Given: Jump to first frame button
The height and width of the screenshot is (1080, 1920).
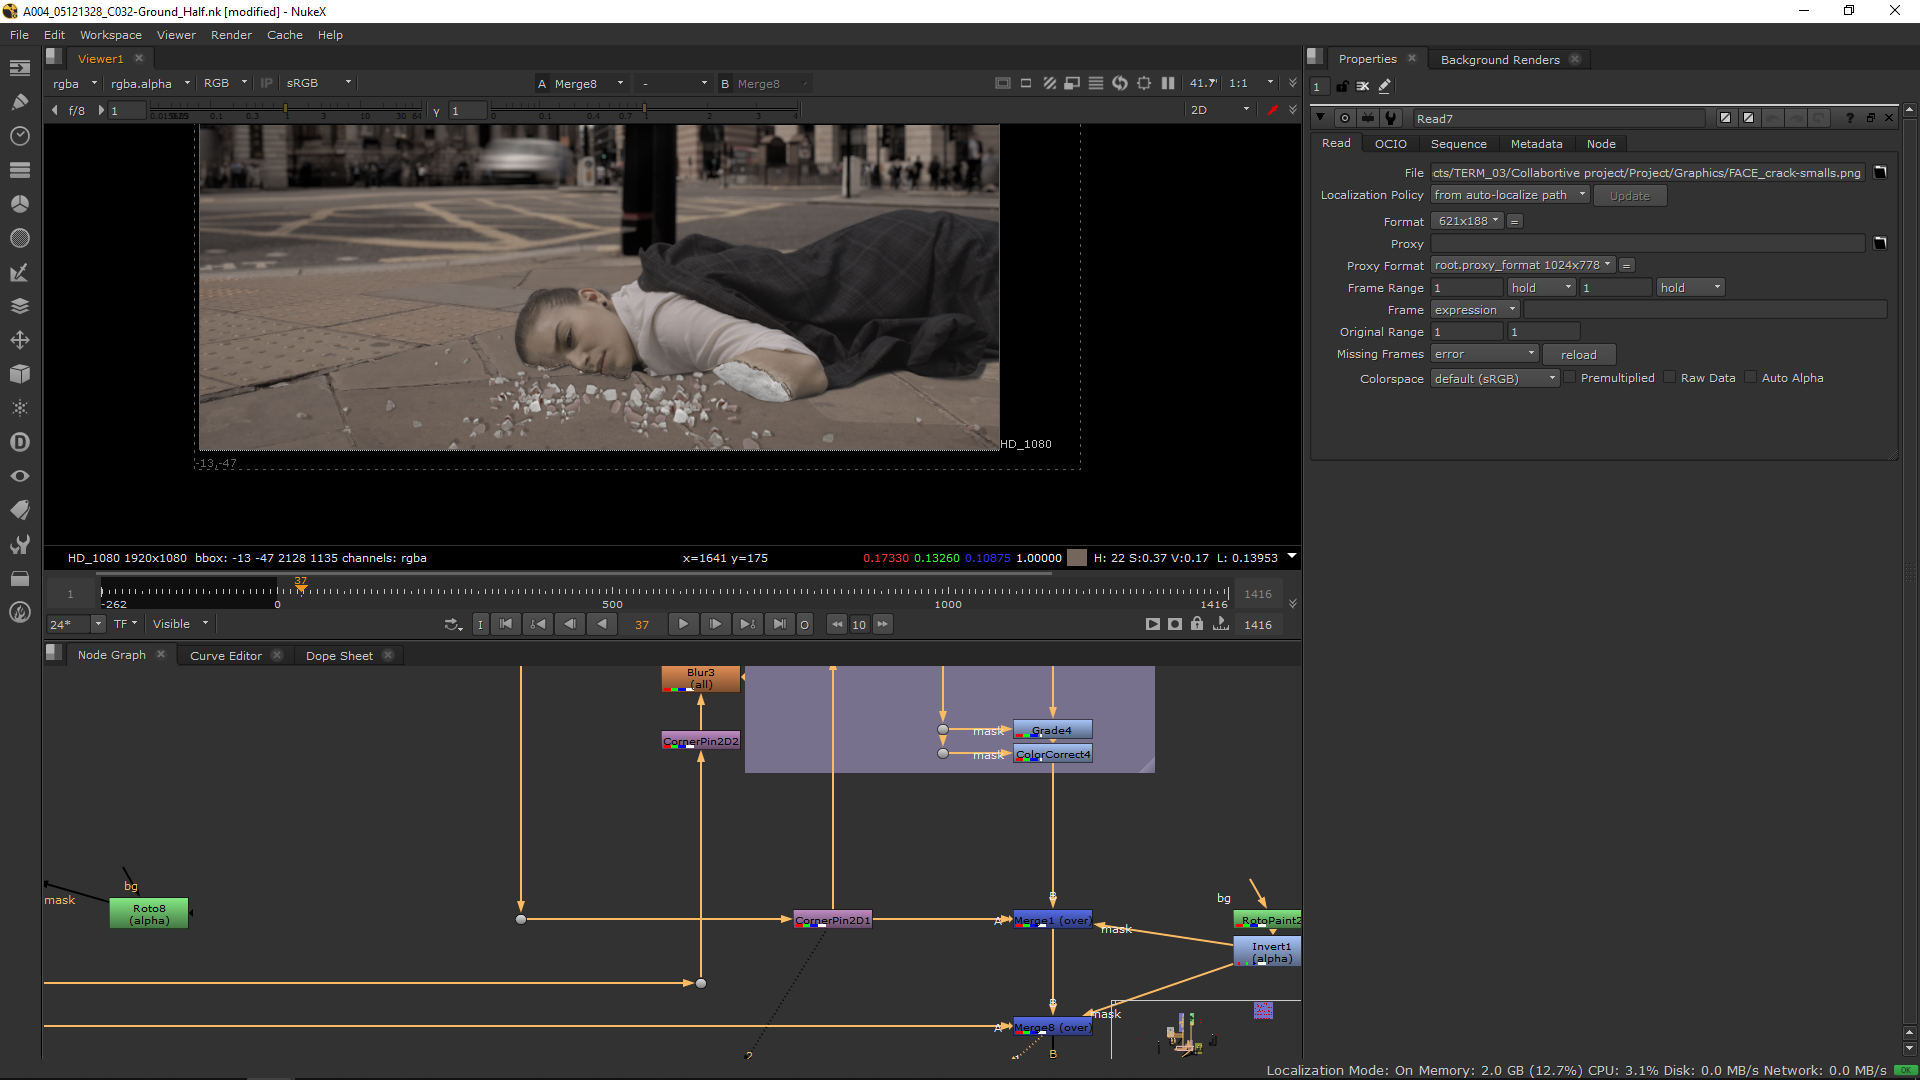Looking at the screenshot, I should [506, 624].
